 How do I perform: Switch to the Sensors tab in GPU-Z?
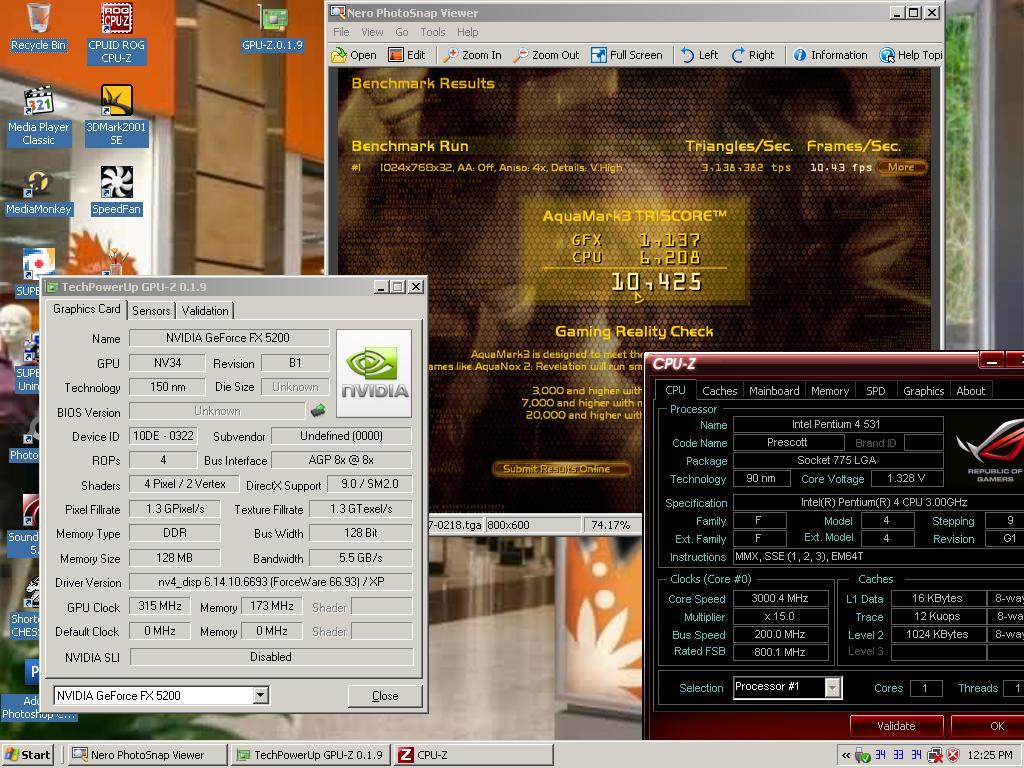(151, 311)
